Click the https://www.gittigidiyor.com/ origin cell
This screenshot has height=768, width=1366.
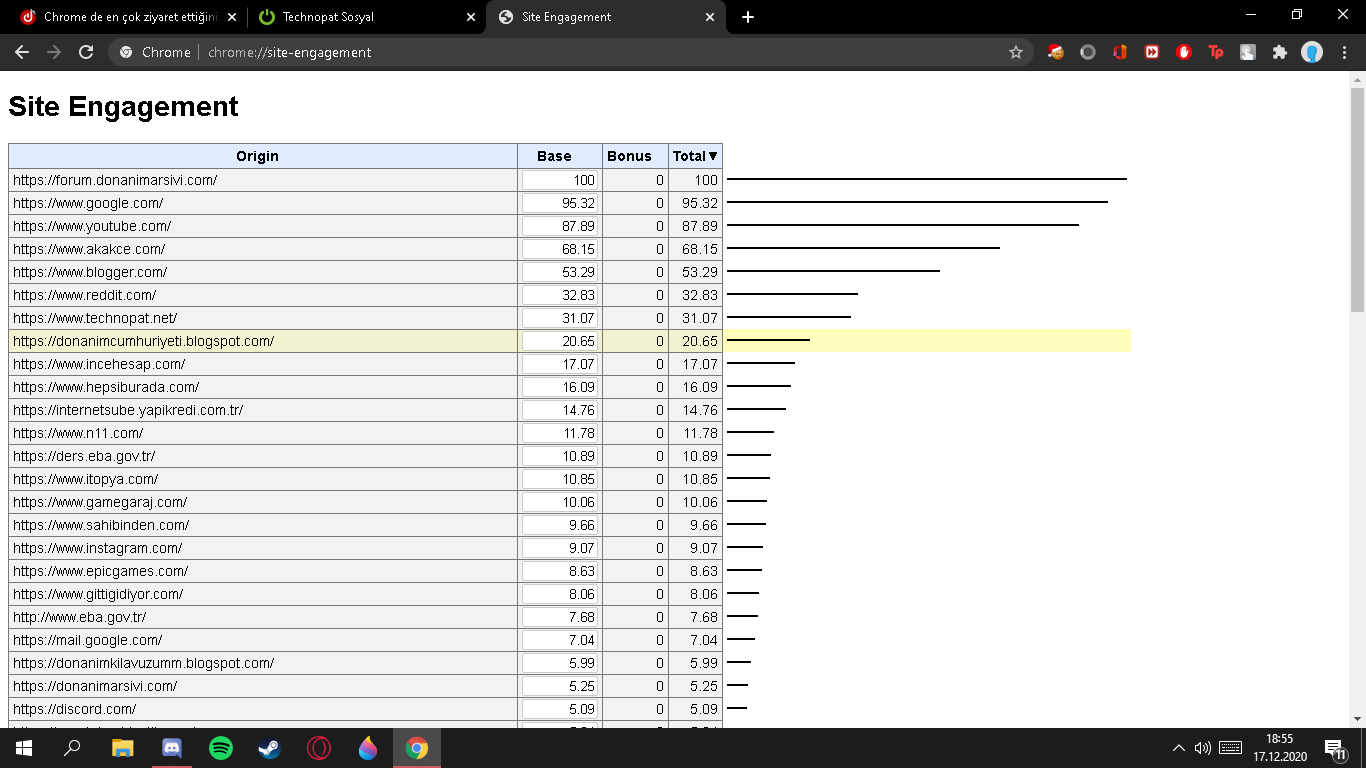[x=263, y=594]
